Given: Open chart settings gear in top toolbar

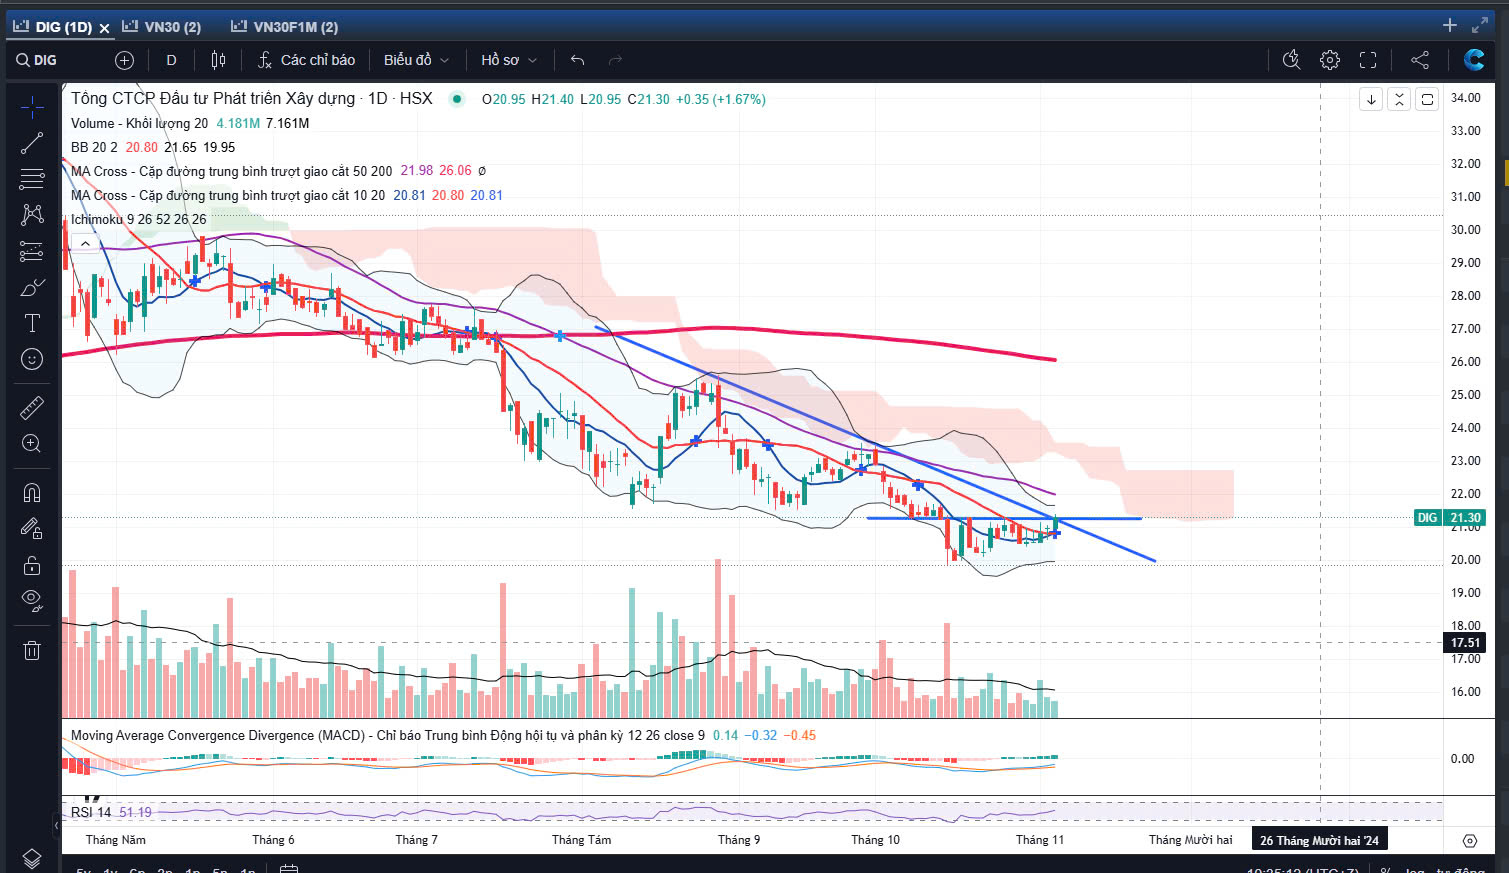Looking at the screenshot, I should click(1329, 60).
